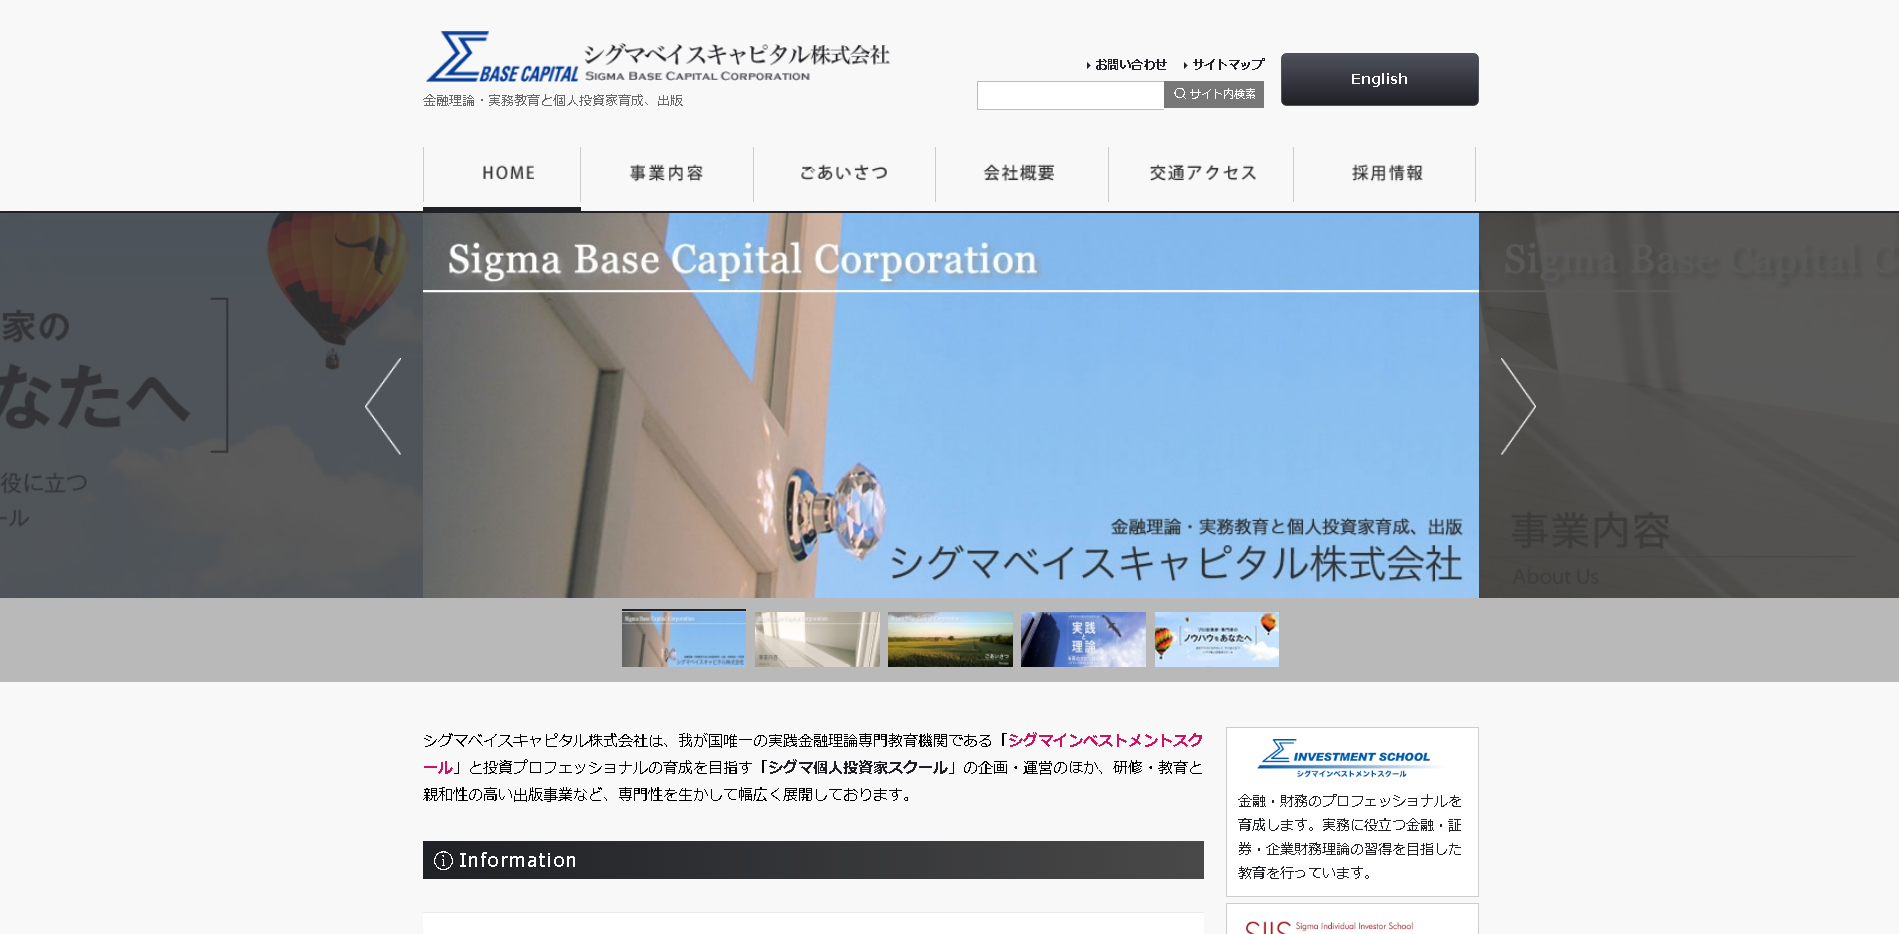The image size is (1899, 934).
Task: Open the ごあいさつ menu item
Action: pyautogui.click(x=844, y=174)
